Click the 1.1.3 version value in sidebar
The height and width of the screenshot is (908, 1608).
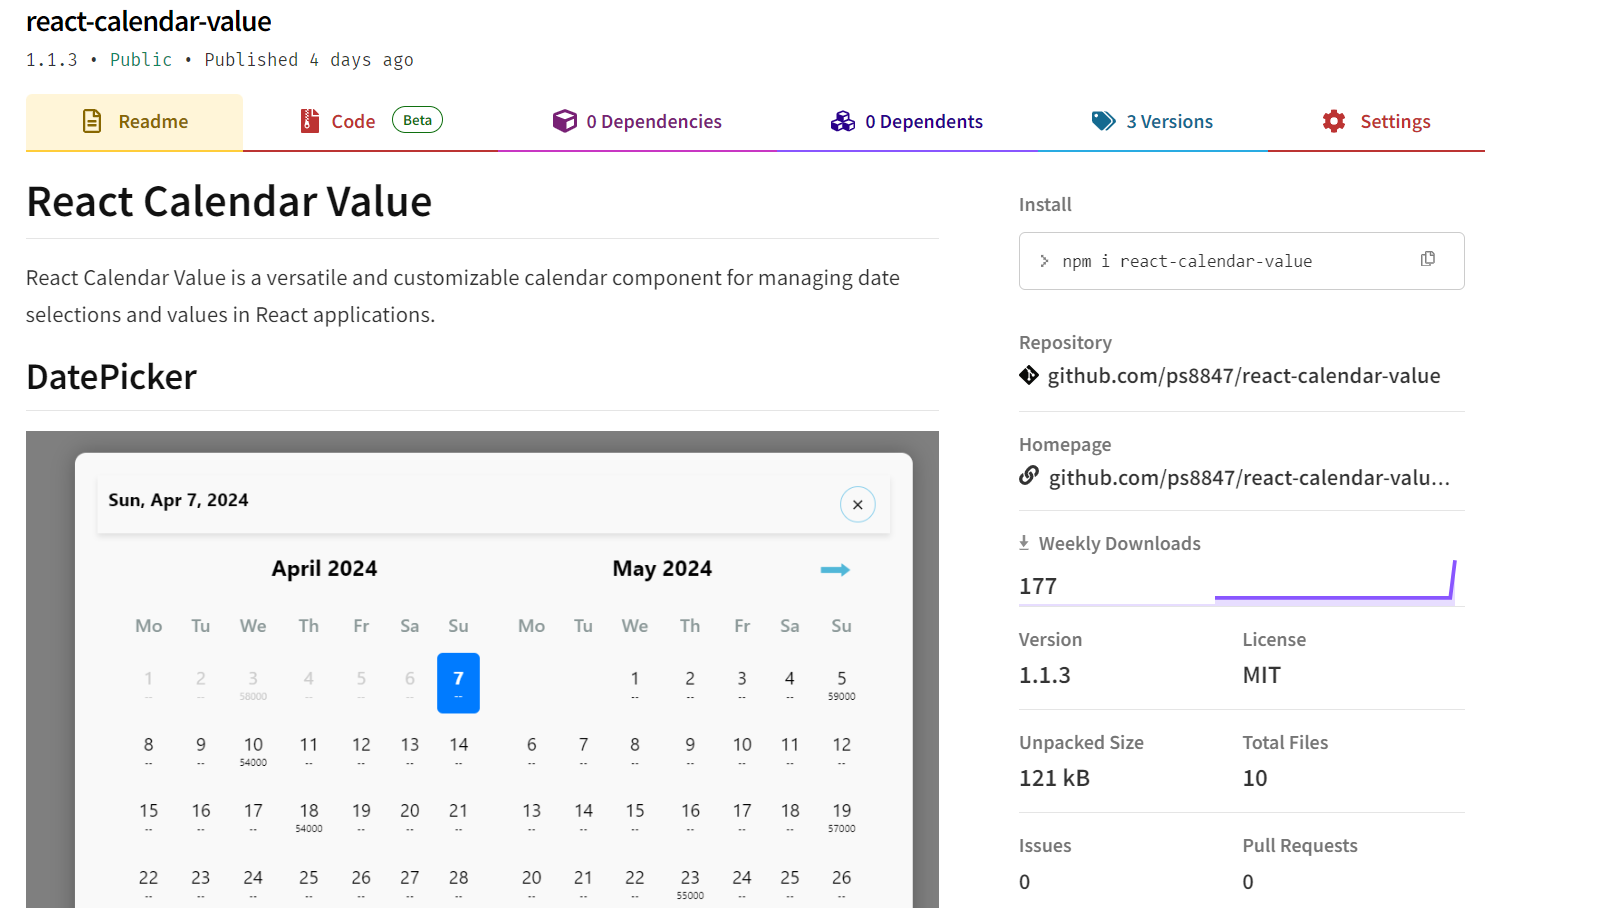(1044, 675)
